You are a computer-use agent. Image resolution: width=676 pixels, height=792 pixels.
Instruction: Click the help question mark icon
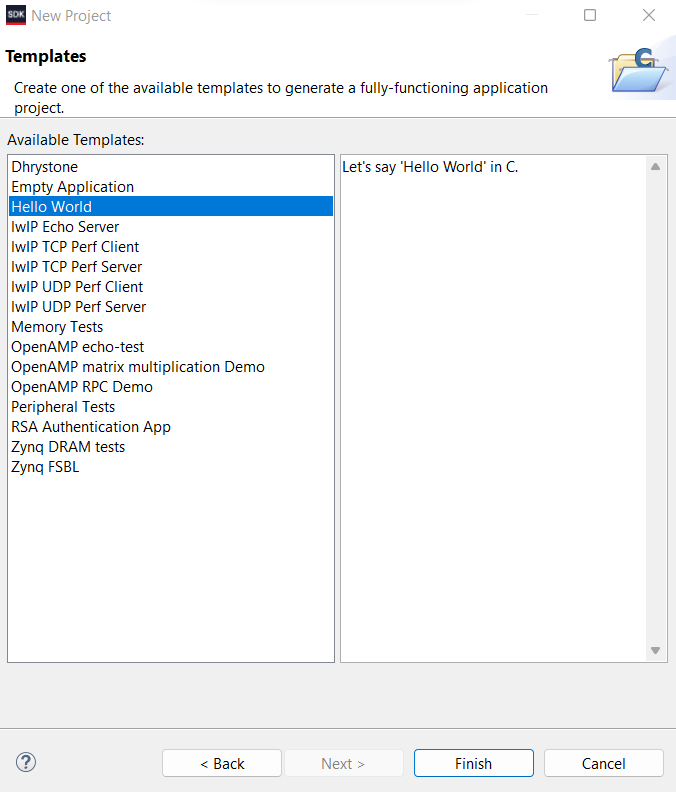click(x=26, y=763)
